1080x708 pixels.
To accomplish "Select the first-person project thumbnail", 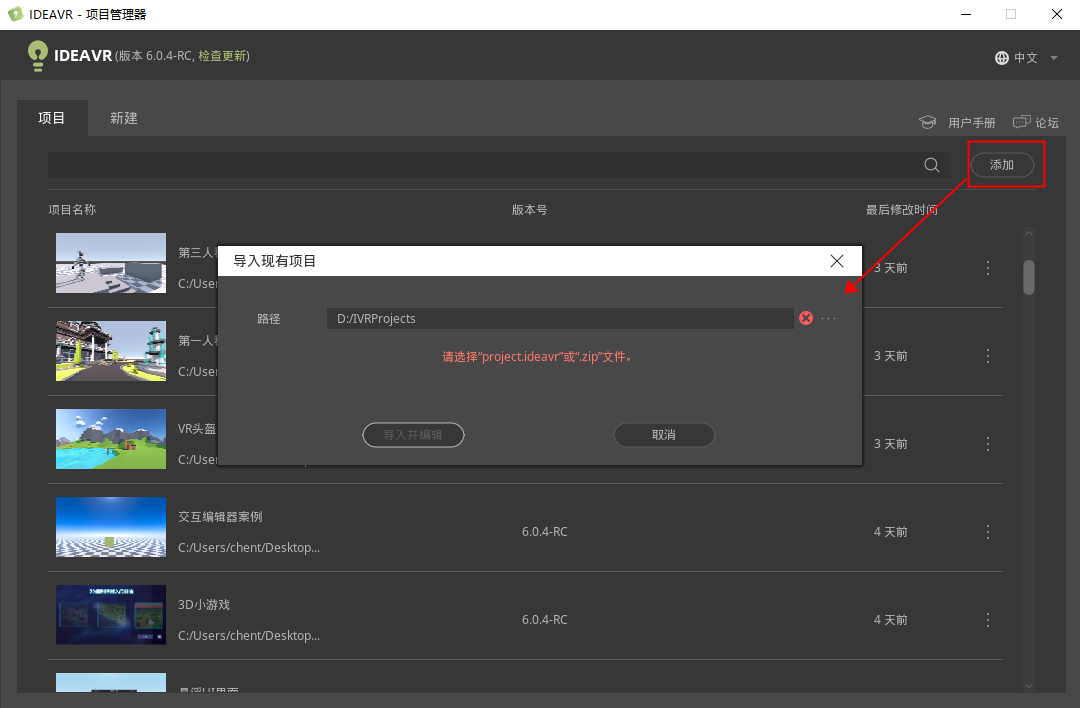I will click(111, 351).
